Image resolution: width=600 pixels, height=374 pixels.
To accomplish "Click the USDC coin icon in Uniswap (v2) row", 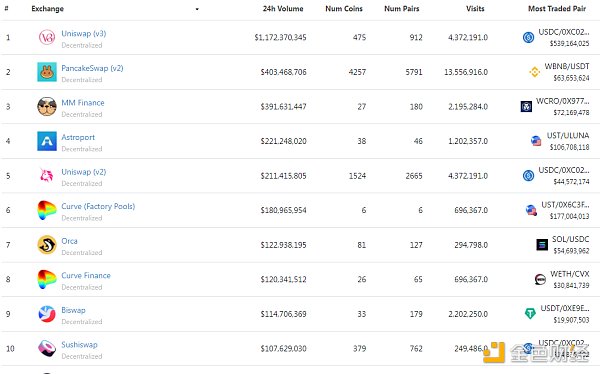I will click(x=528, y=176).
